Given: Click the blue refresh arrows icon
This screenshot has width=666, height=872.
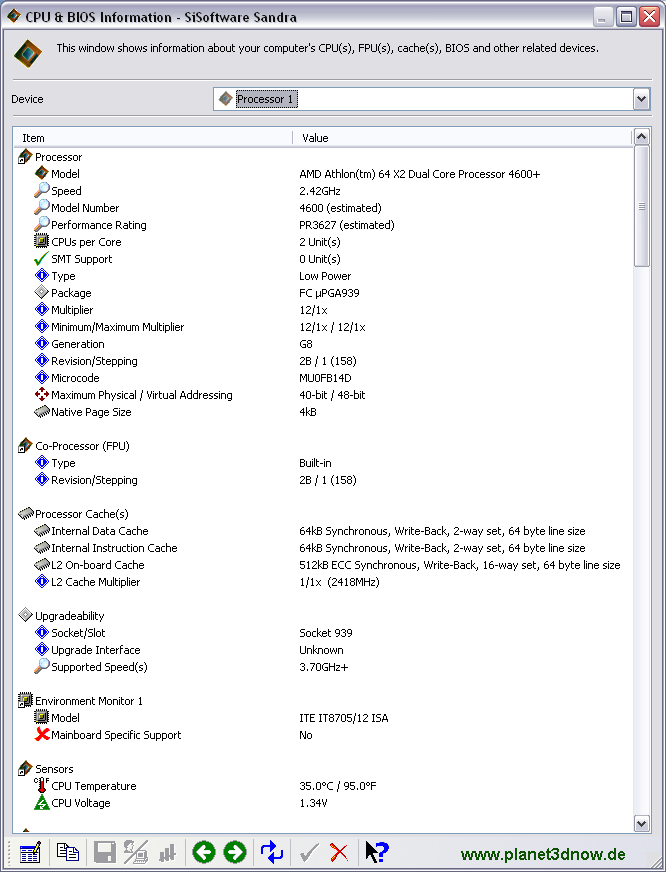Looking at the screenshot, I should 272,852.
